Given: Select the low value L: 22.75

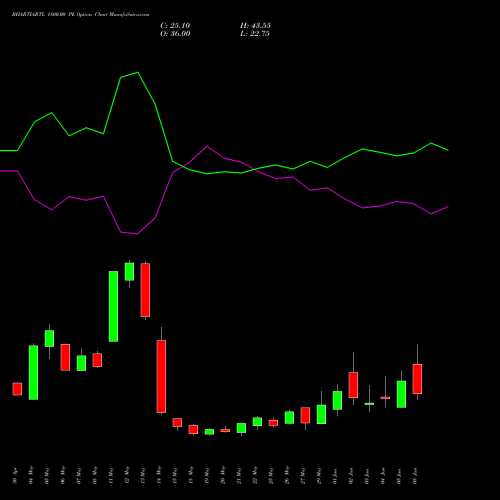Looking at the screenshot, I should coord(255,34).
